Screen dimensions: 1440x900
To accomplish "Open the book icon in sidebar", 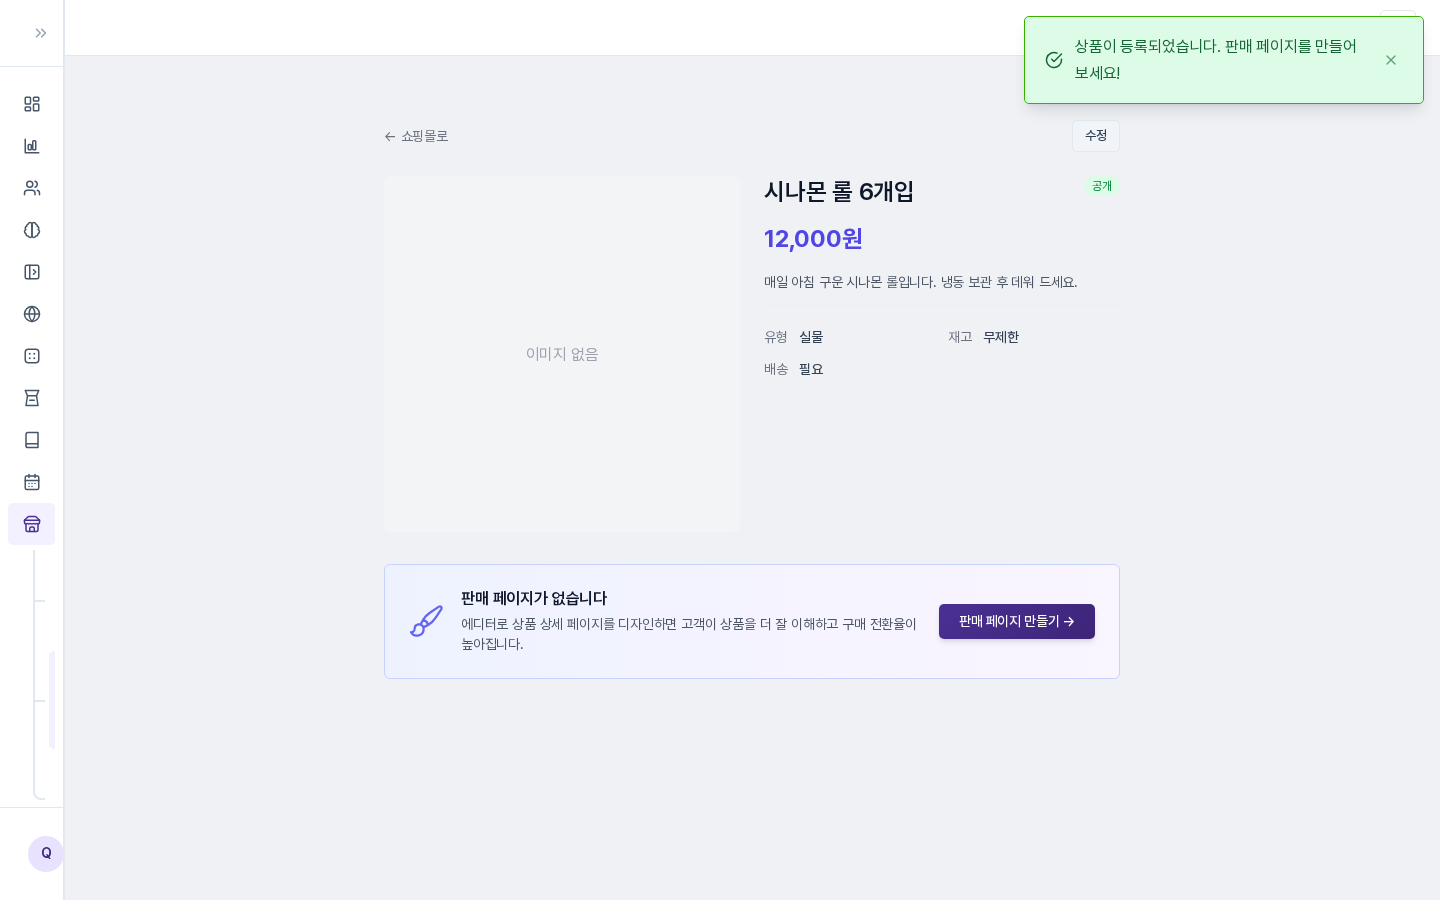I will (32, 440).
